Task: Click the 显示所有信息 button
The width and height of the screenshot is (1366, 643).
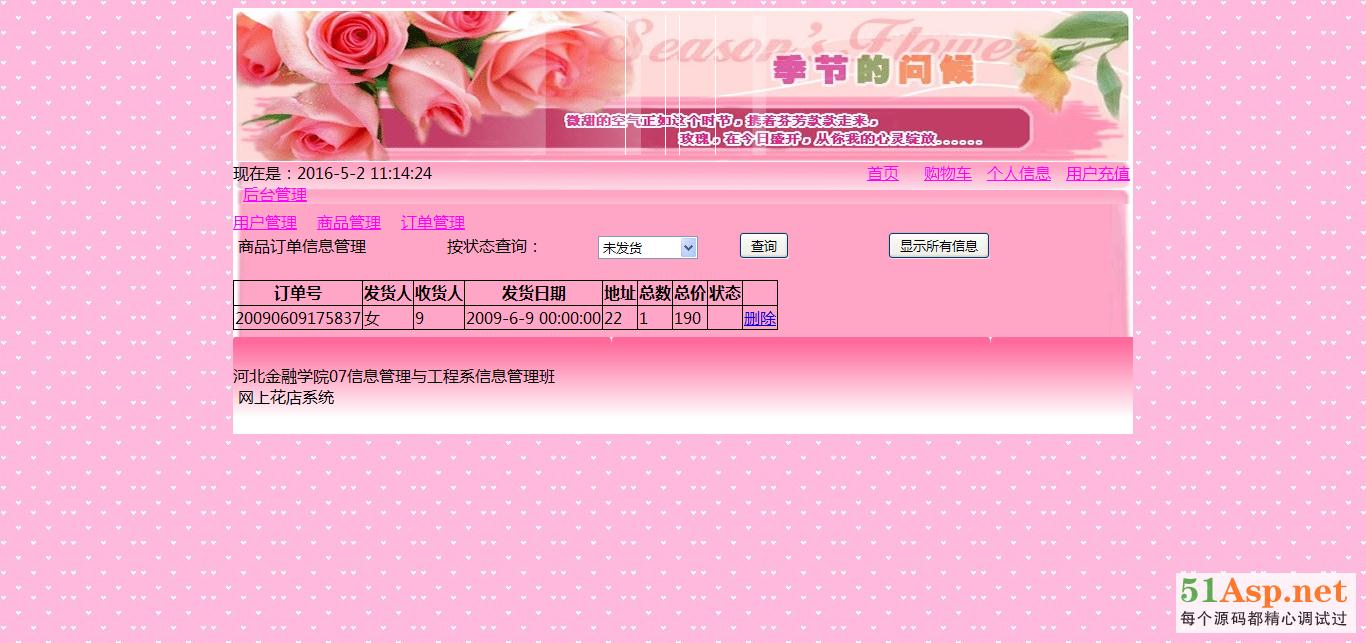Action: click(938, 246)
